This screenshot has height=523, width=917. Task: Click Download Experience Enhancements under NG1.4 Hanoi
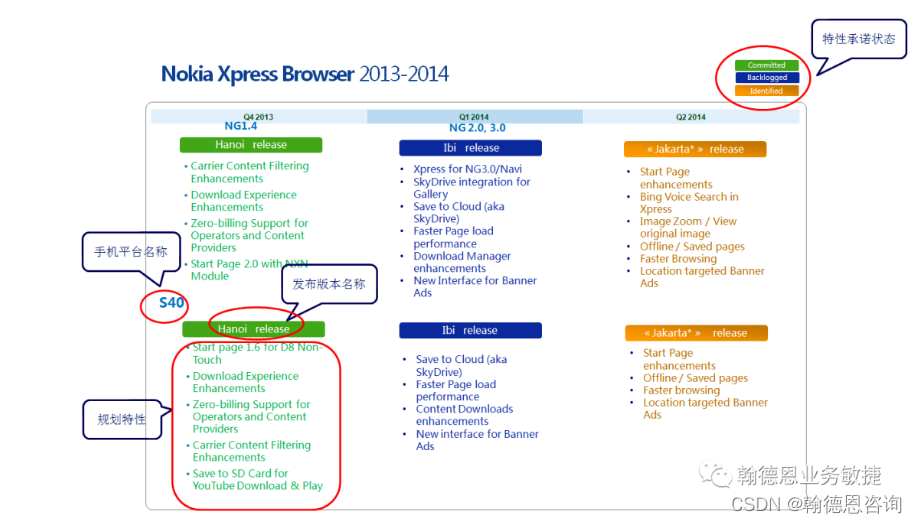[x=243, y=201]
